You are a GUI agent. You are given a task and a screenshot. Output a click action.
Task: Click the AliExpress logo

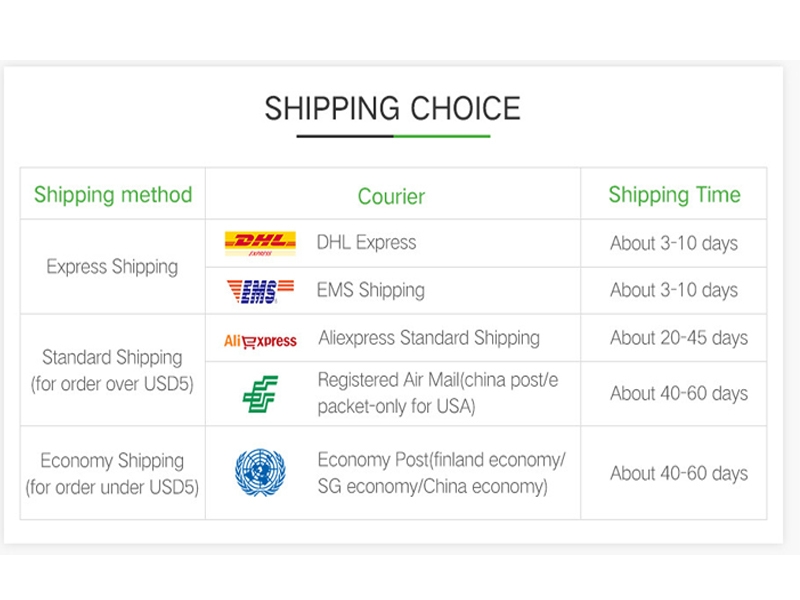tap(260, 340)
